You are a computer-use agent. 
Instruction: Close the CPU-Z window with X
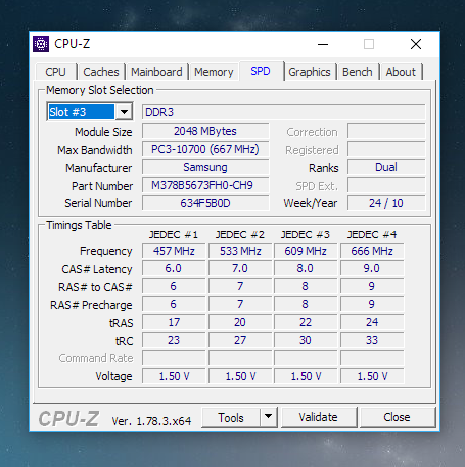[x=416, y=44]
